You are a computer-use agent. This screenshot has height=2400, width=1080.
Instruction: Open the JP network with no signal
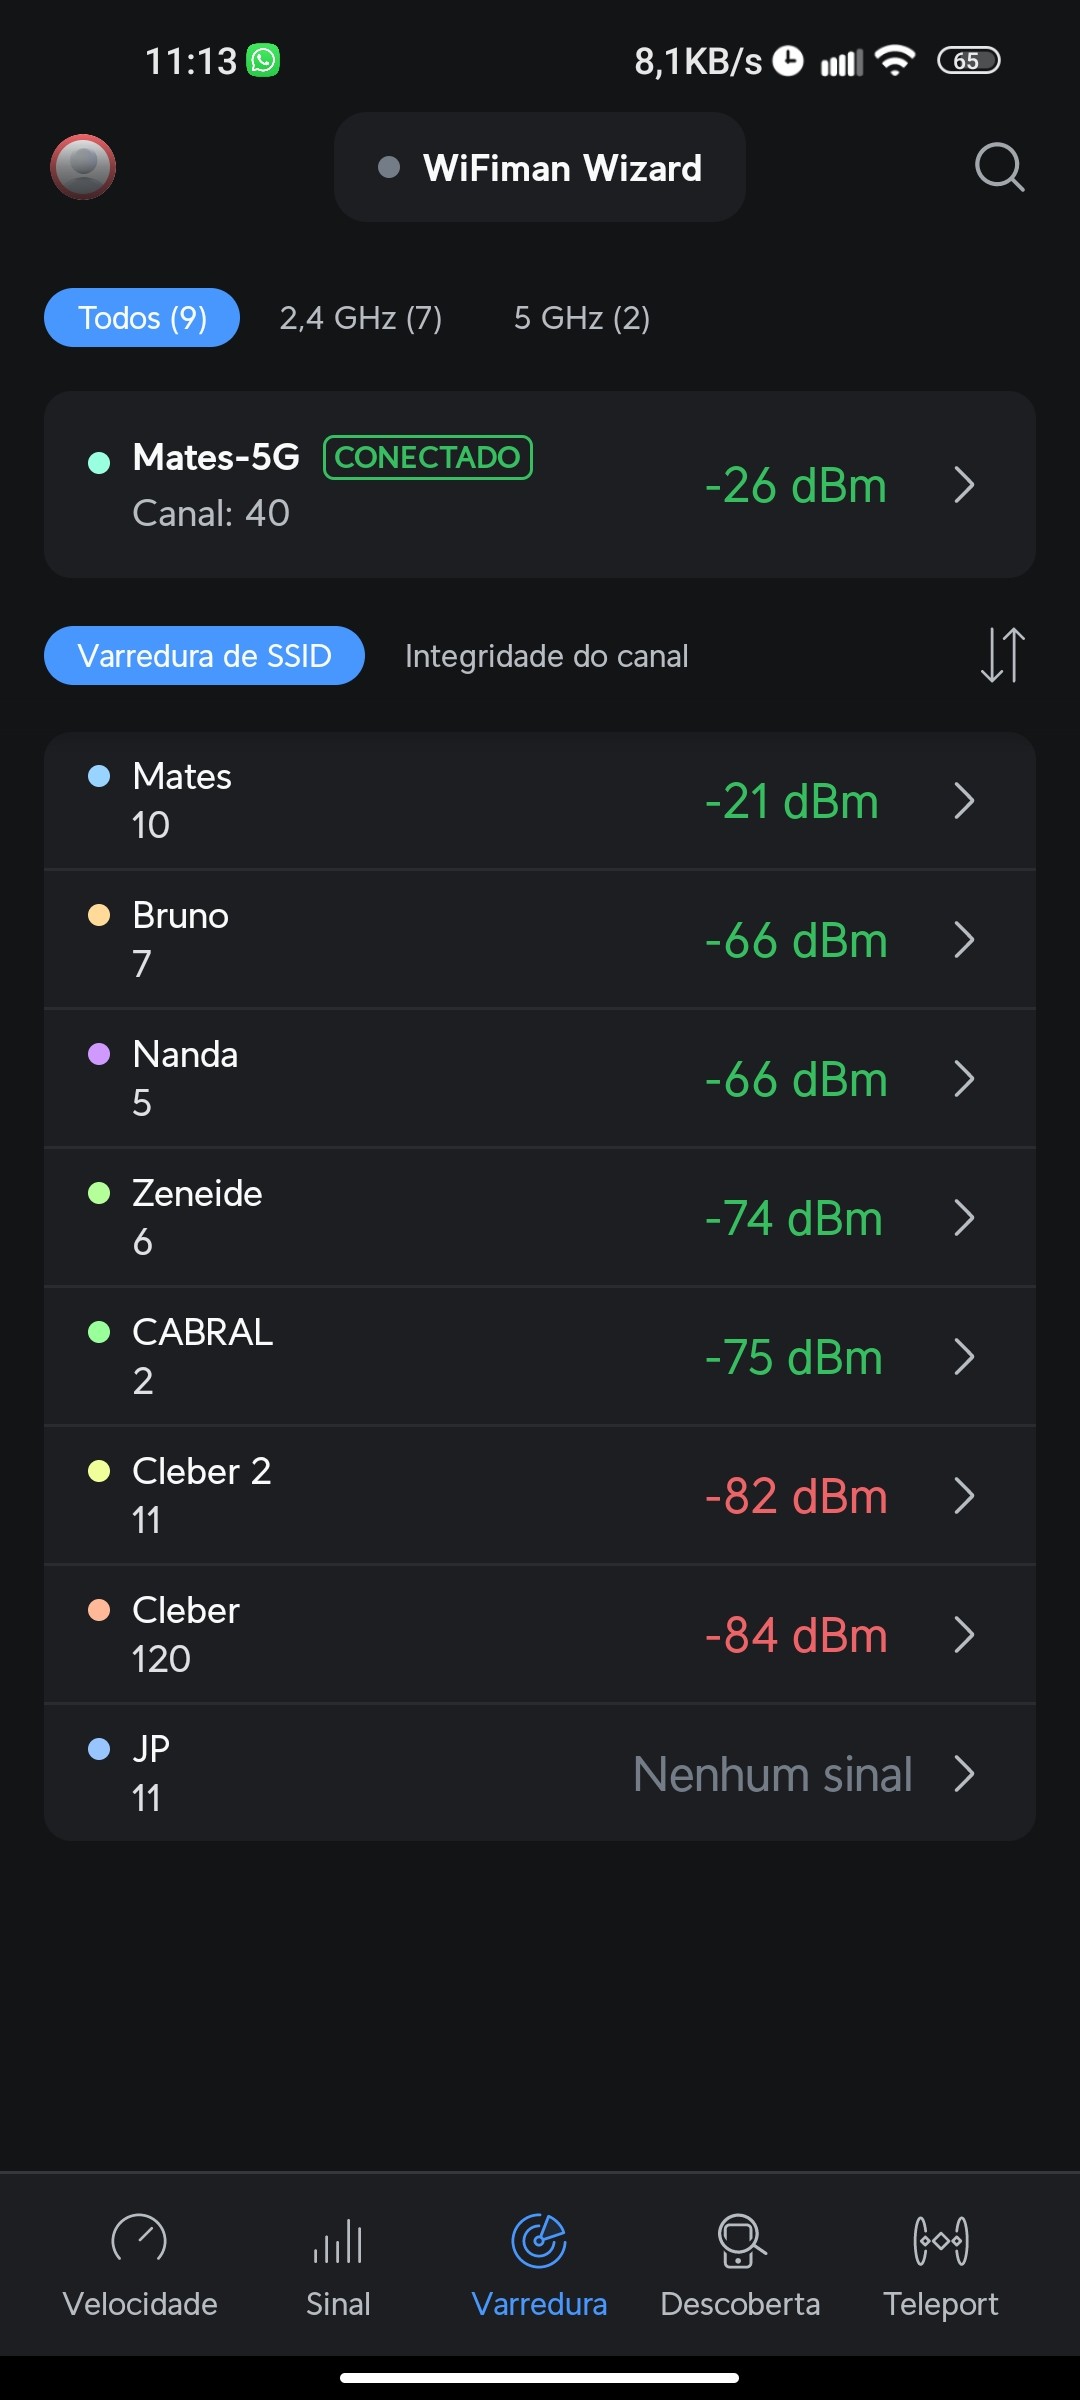tap(540, 1773)
